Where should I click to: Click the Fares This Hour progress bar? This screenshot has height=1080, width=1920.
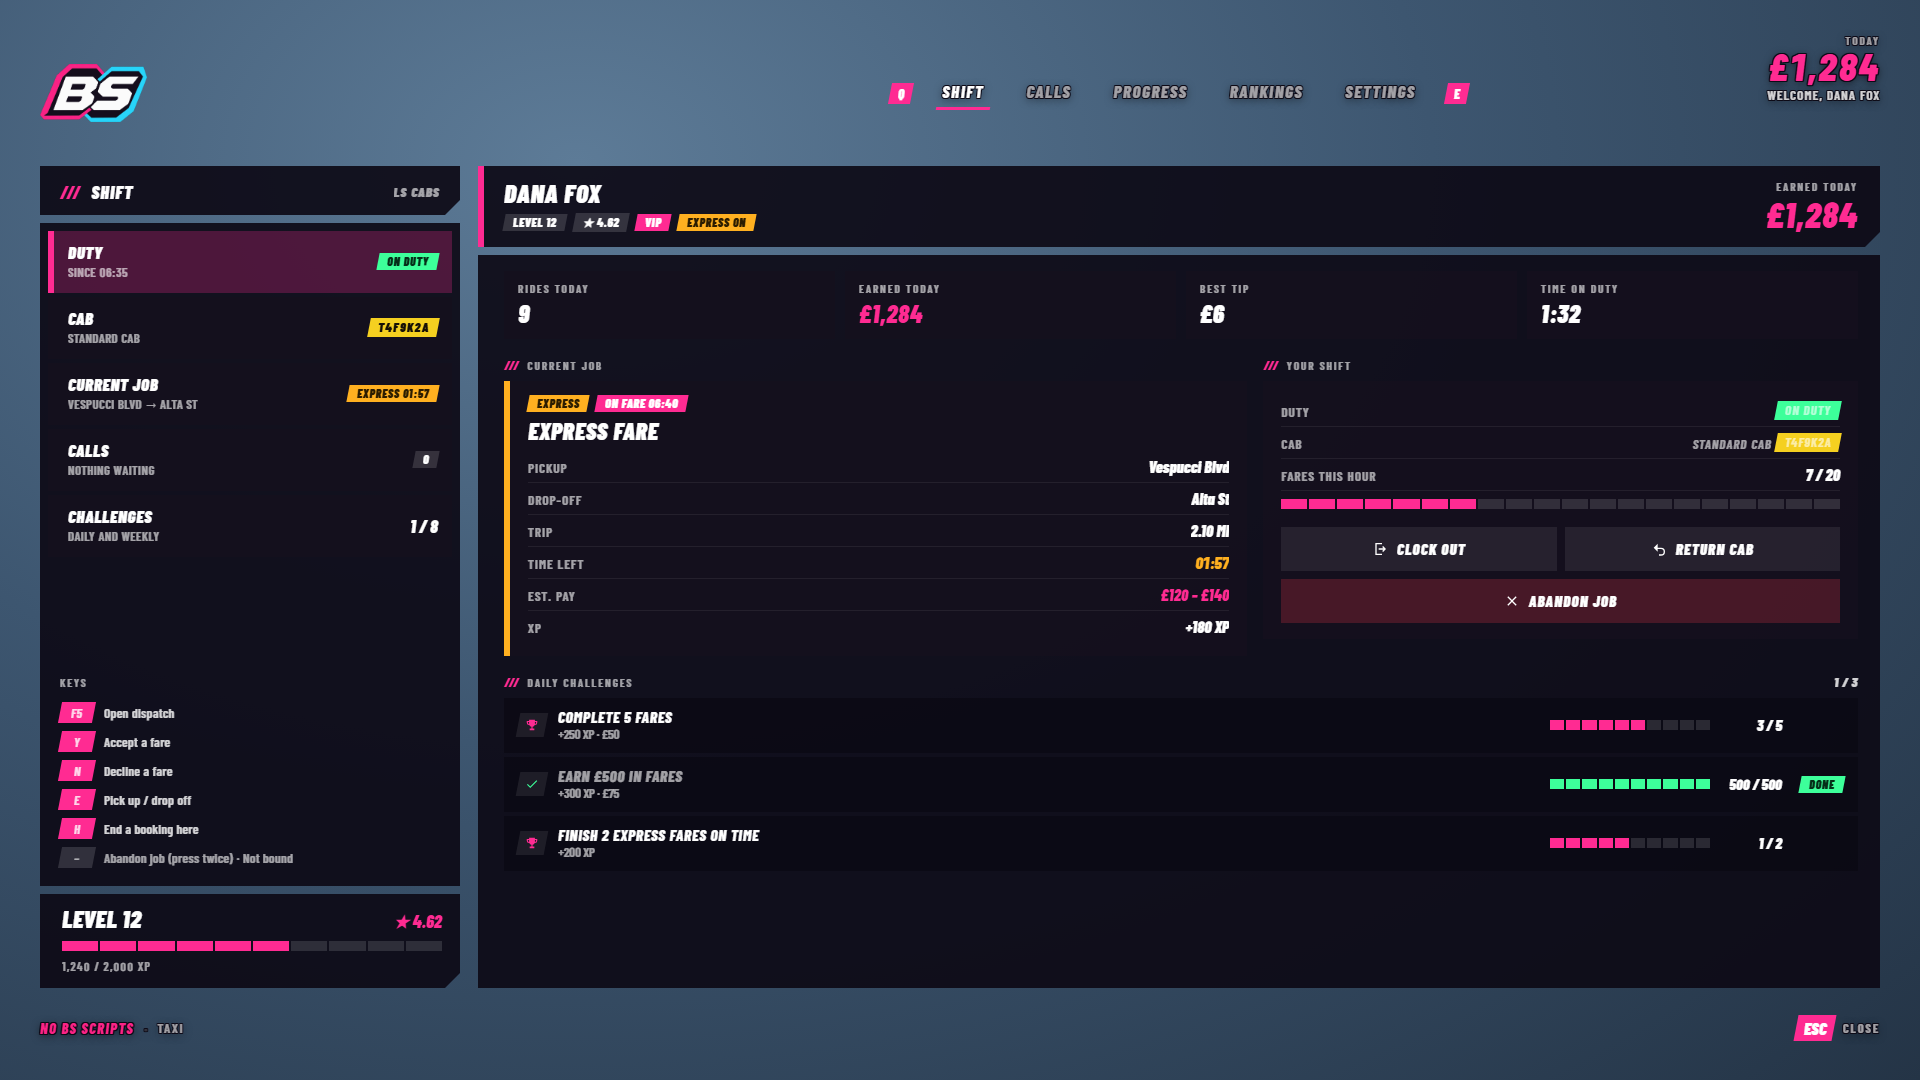tap(1560, 504)
